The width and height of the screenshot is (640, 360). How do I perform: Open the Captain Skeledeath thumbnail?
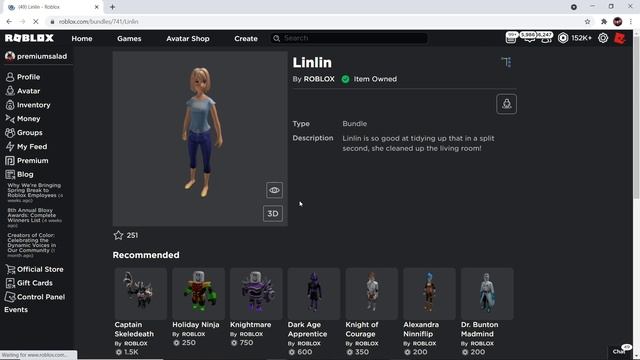[x=140, y=293]
